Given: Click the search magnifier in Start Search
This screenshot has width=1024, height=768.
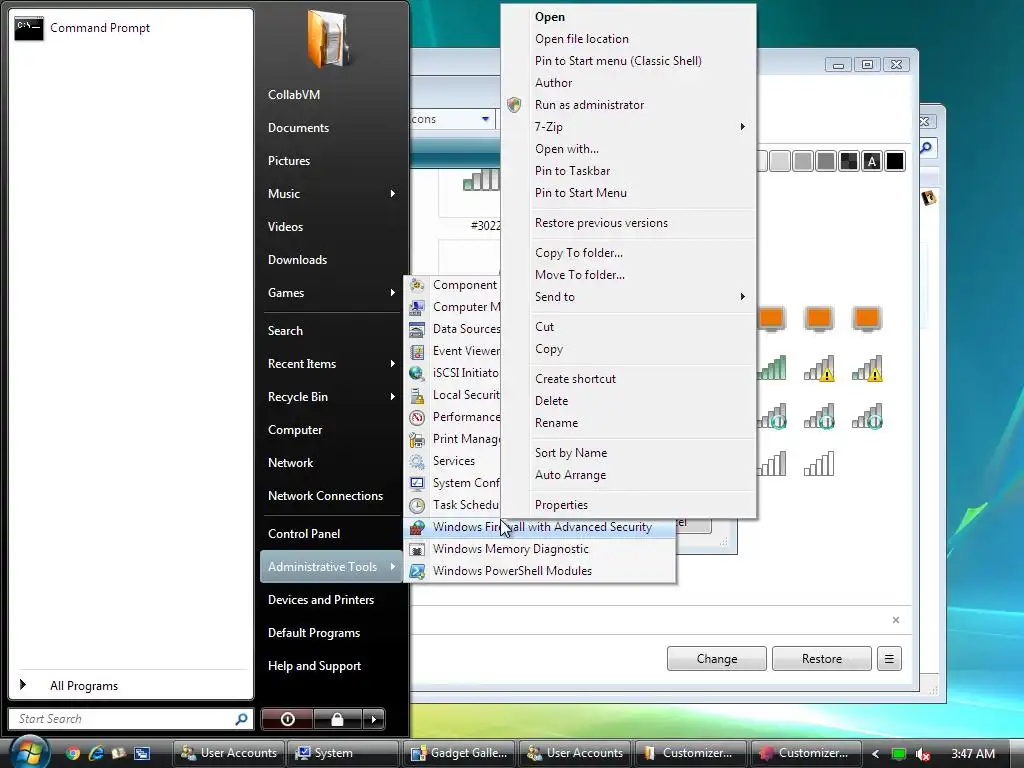Looking at the screenshot, I should click(241, 719).
